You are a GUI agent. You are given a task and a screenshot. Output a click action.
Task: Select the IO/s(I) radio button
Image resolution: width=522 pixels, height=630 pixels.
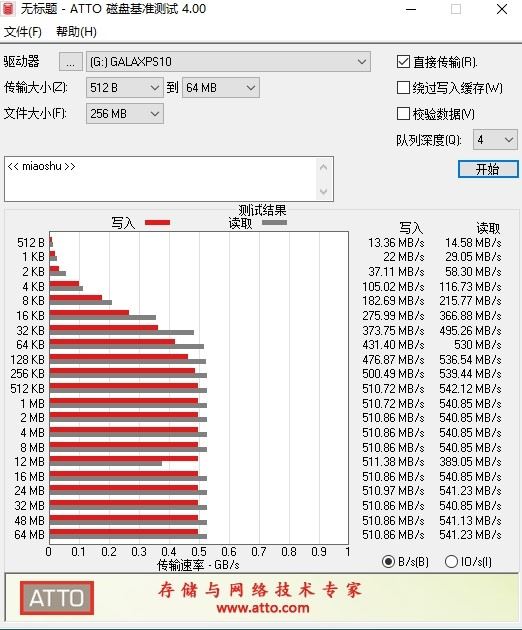coord(451,561)
